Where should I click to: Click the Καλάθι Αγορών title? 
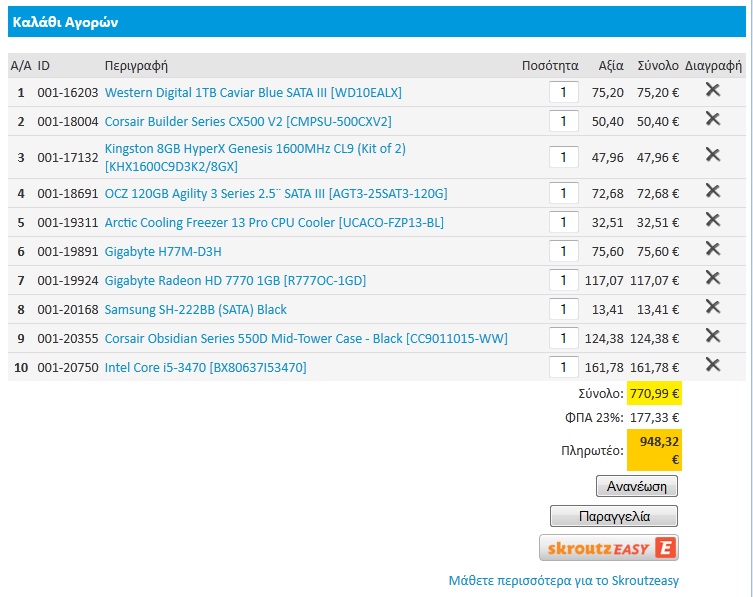coord(65,22)
